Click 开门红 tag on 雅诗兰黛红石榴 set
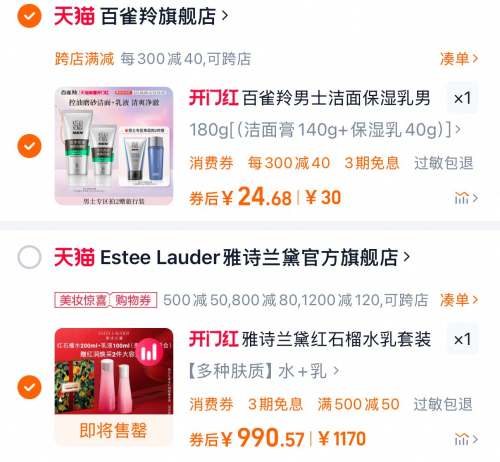The height and width of the screenshot is (462, 500). 213,339
